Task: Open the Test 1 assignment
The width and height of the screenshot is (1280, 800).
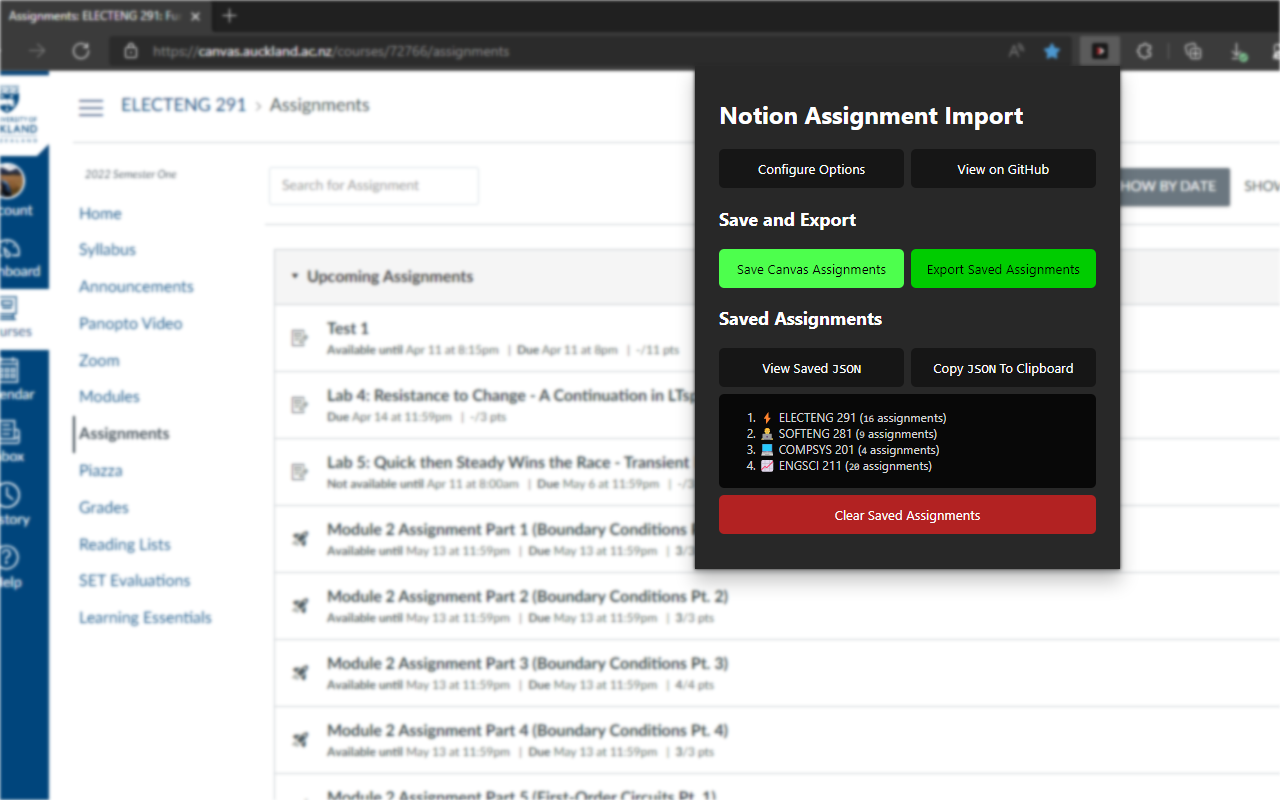Action: (x=348, y=328)
